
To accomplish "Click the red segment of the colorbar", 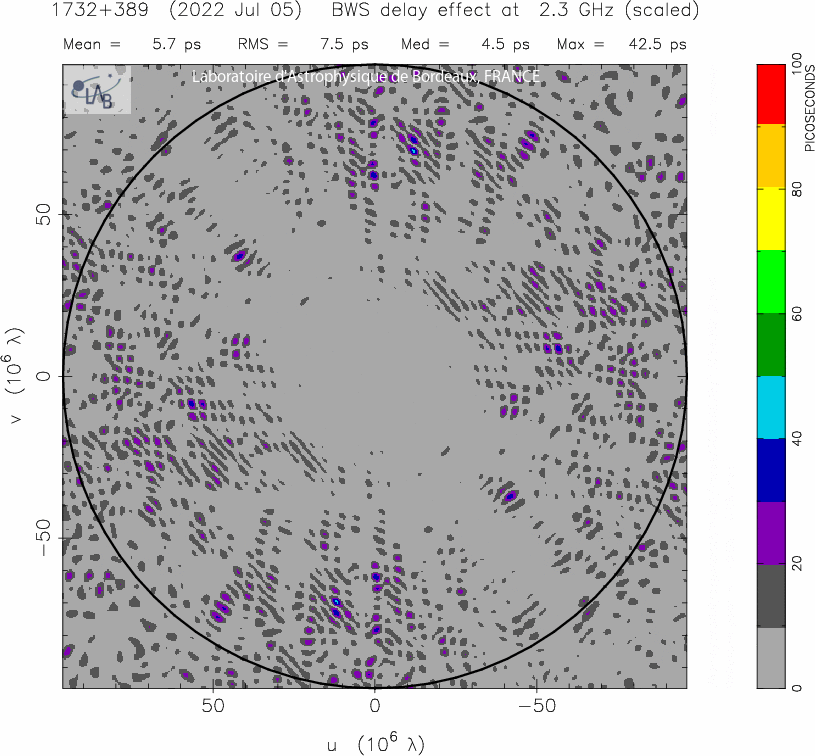I will point(770,94).
